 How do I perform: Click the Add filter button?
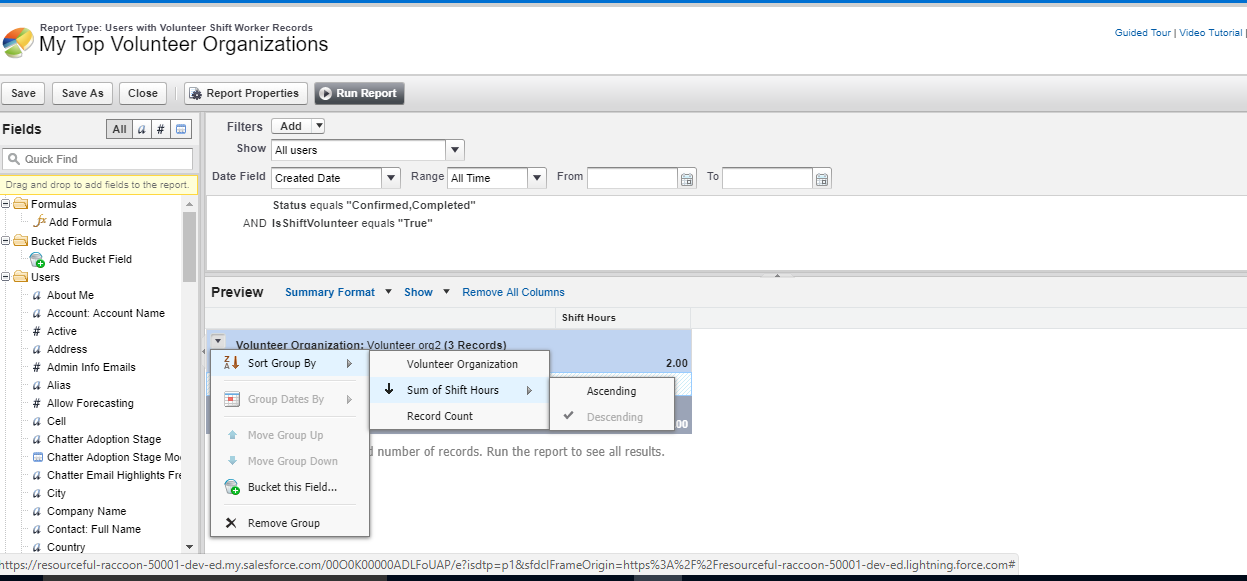pos(291,126)
